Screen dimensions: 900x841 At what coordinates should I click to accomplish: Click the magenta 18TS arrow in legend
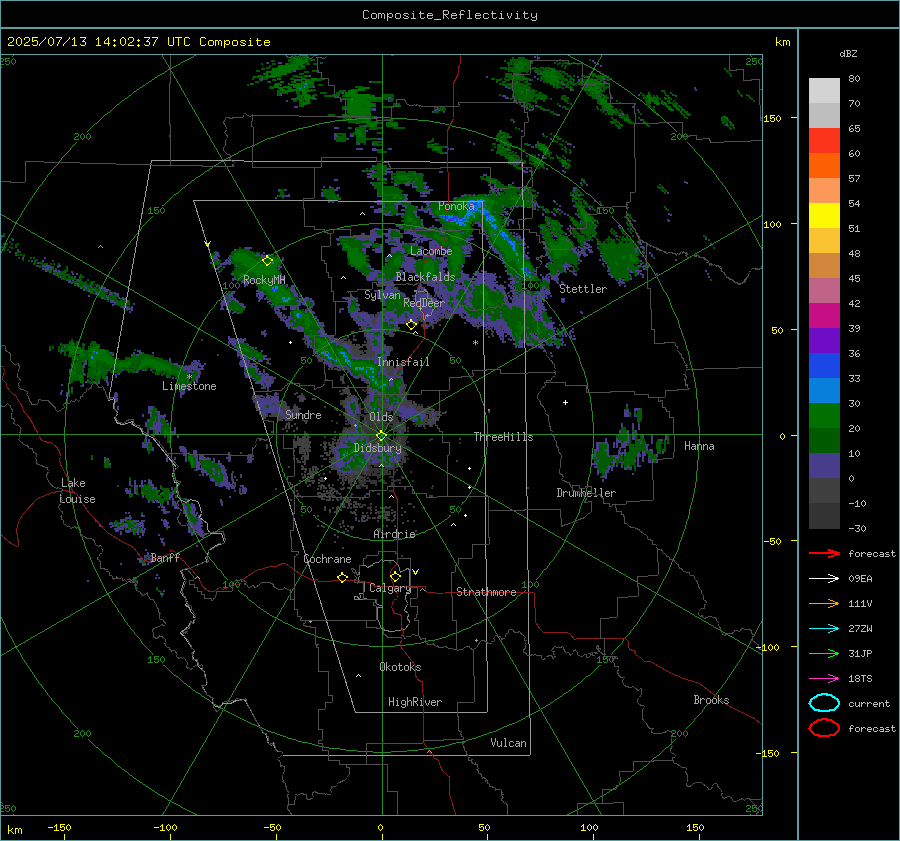[x=824, y=679]
